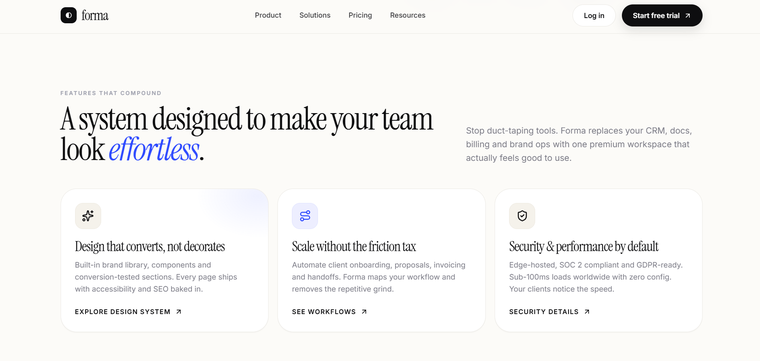Screen dimensions: 760x361
Task: Open the Resources menu
Action: (408, 16)
